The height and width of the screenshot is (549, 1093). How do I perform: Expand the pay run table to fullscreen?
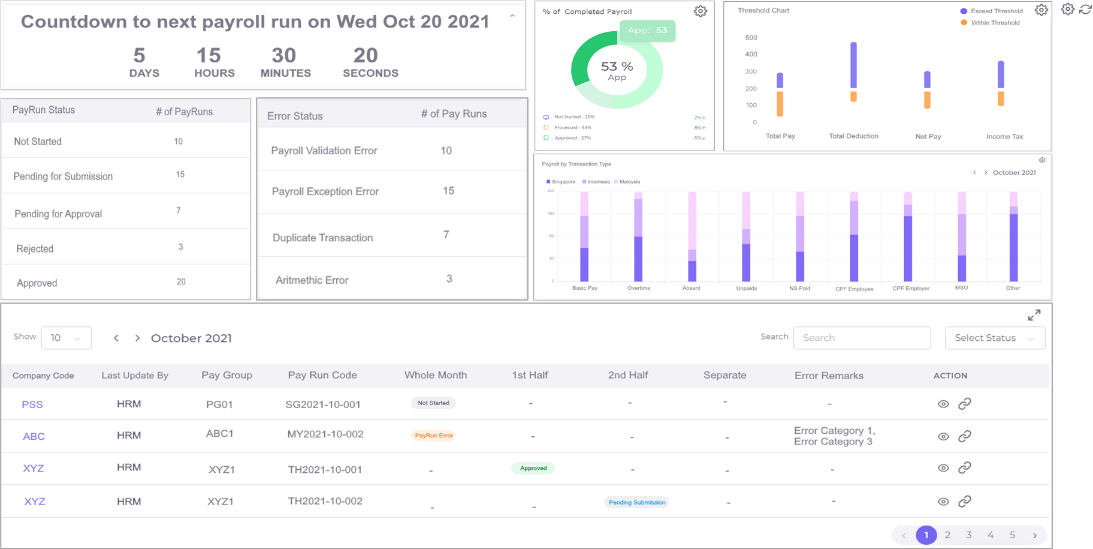[1034, 316]
